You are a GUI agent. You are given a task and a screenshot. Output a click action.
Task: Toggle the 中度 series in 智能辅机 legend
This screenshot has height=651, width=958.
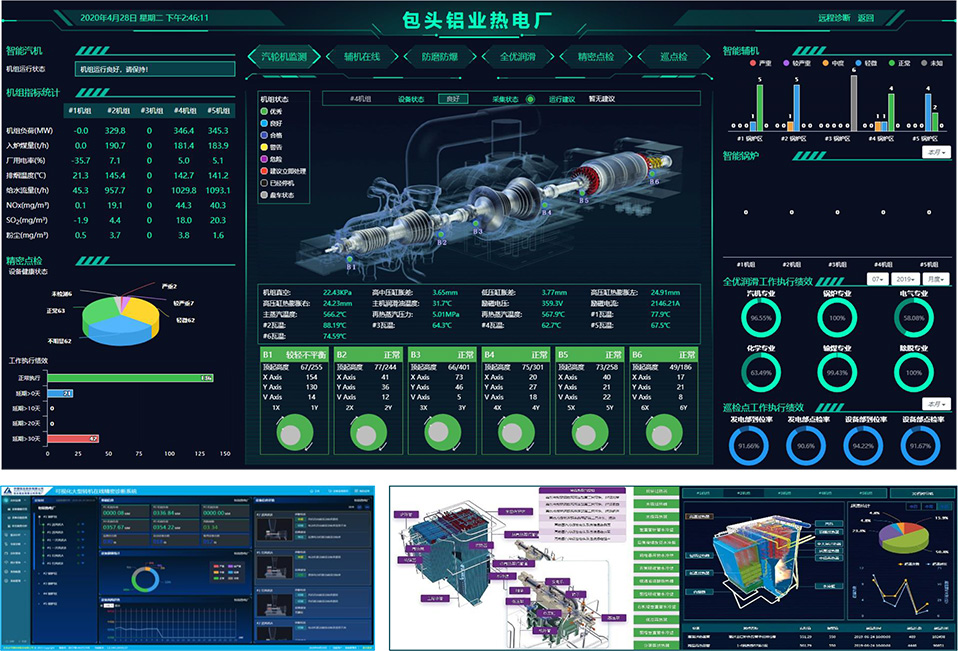click(x=833, y=63)
